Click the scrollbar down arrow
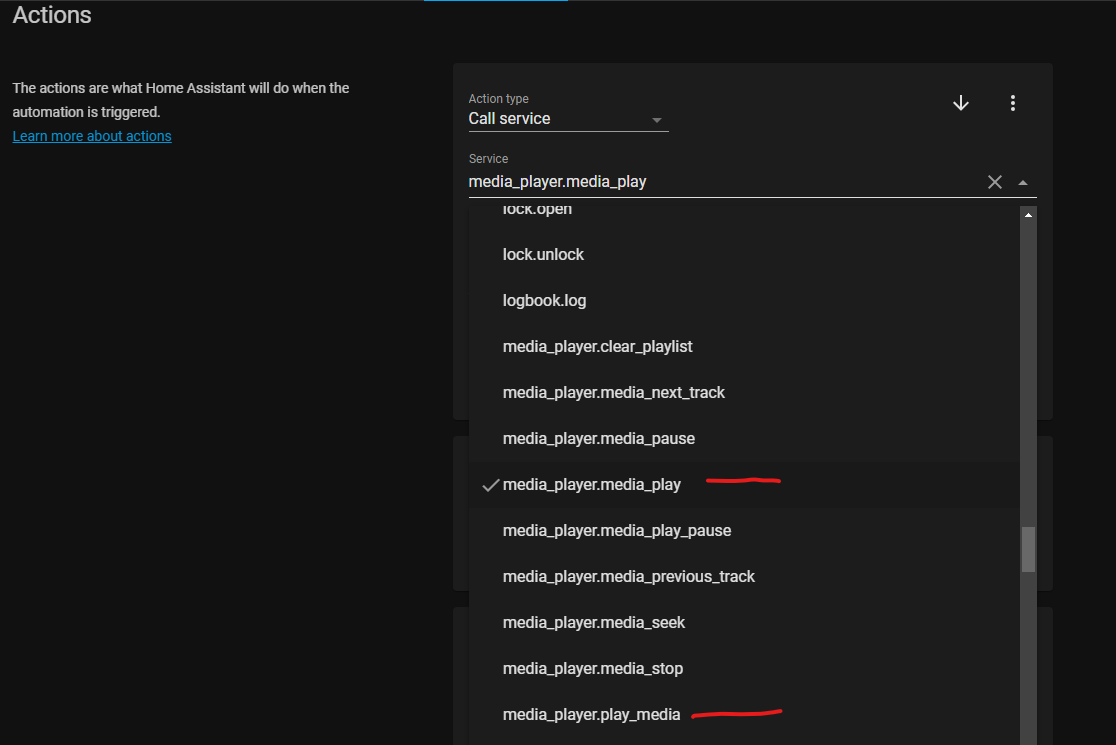 click(1028, 738)
